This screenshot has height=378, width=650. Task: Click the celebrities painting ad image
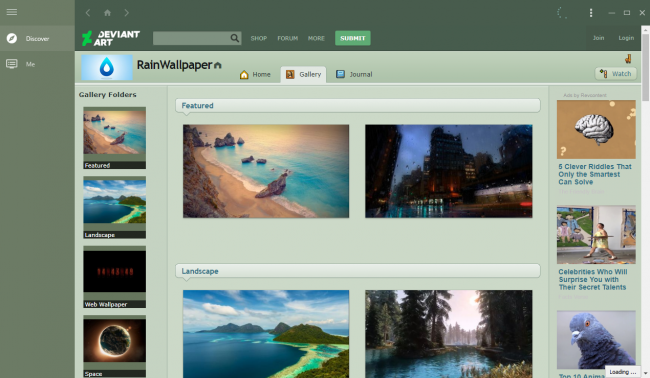point(596,235)
